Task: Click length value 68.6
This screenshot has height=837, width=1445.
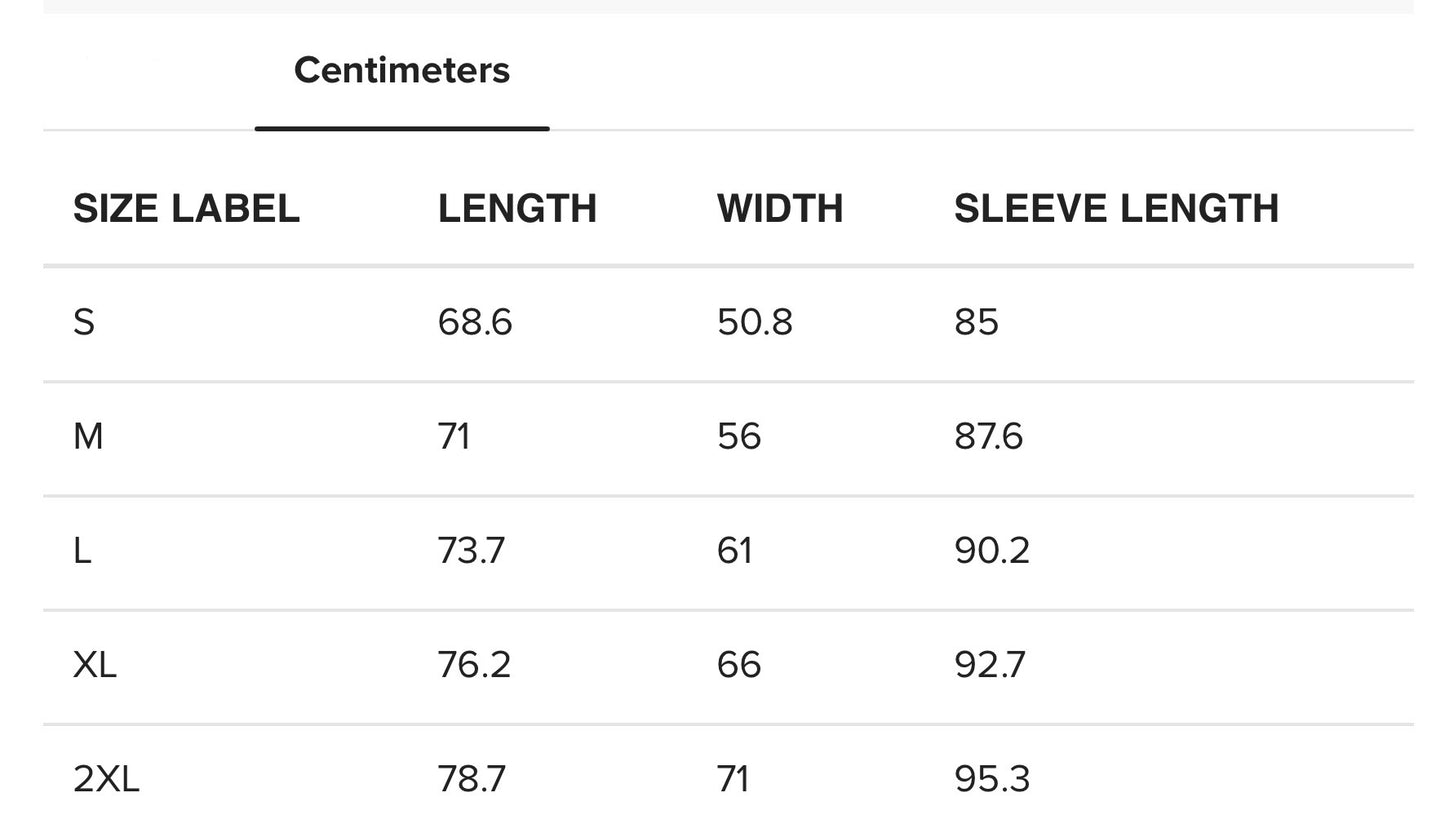Action: click(475, 323)
